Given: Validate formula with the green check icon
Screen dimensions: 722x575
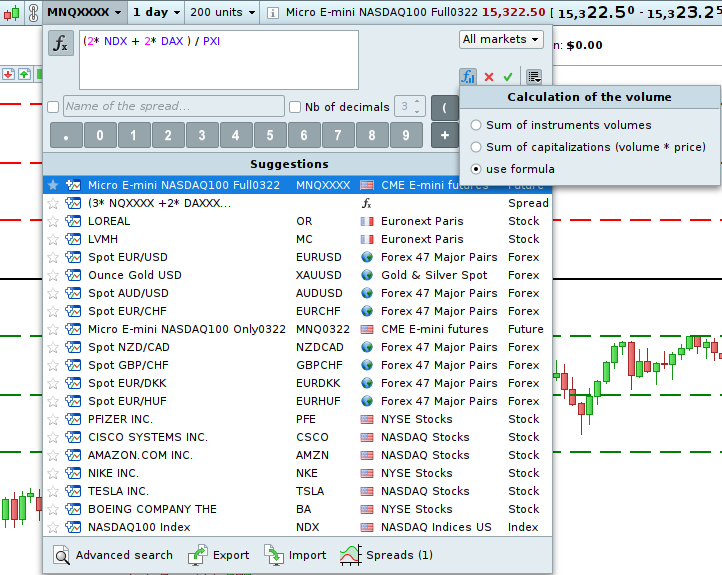Looking at the screenshot, I should [x=508, y=77].
